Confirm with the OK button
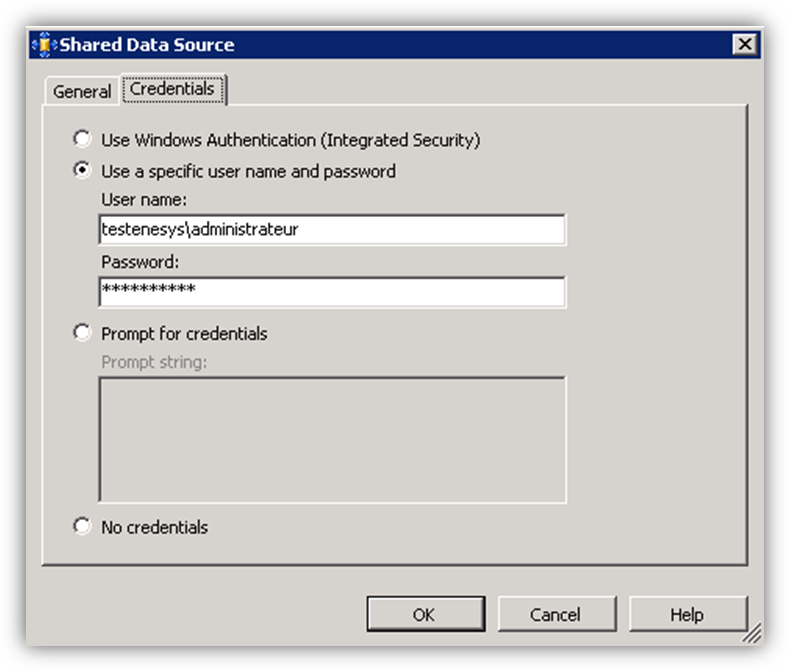Viewport: 789px width, 671px height. coord(425,614)
